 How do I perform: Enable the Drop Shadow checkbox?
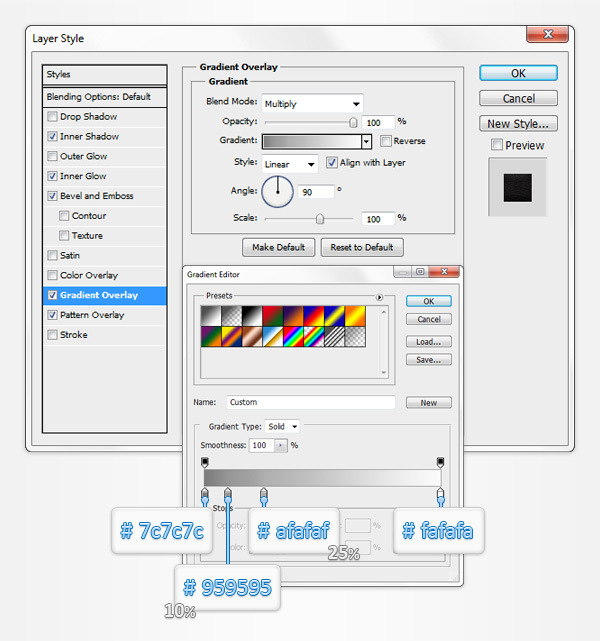pyautogui.click(x=52, y=117)
